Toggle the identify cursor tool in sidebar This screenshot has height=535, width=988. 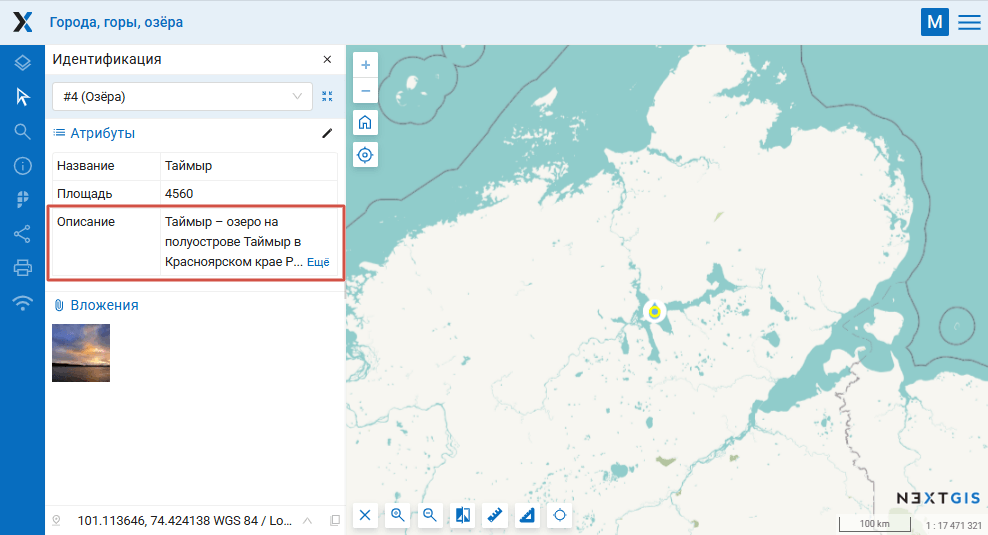22,97
